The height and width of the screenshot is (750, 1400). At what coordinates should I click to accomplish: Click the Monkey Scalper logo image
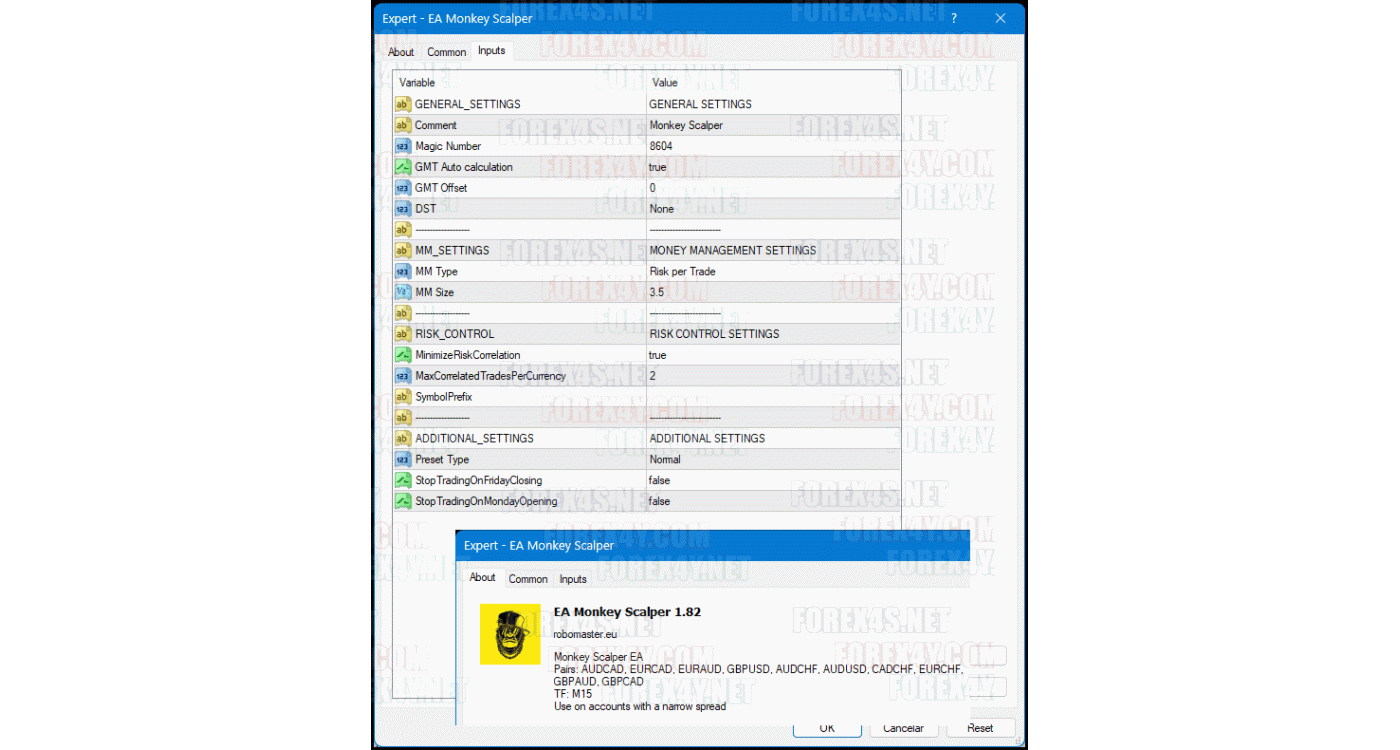(510, 634)
